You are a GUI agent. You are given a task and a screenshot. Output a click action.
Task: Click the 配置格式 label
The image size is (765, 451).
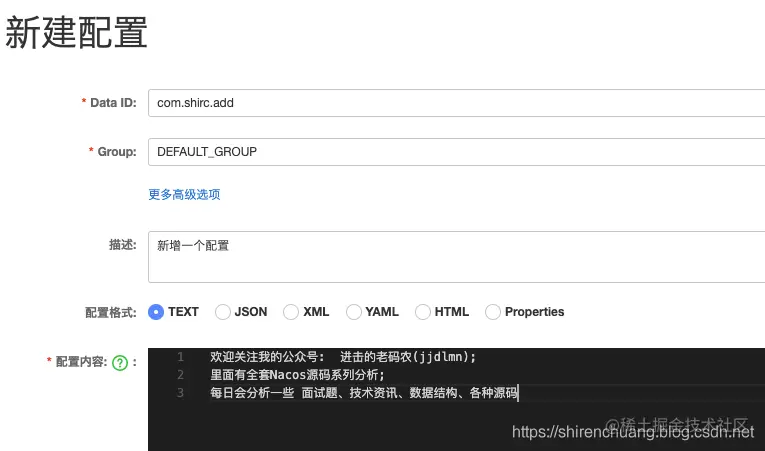pyautogui.click(x=111, y=312)
